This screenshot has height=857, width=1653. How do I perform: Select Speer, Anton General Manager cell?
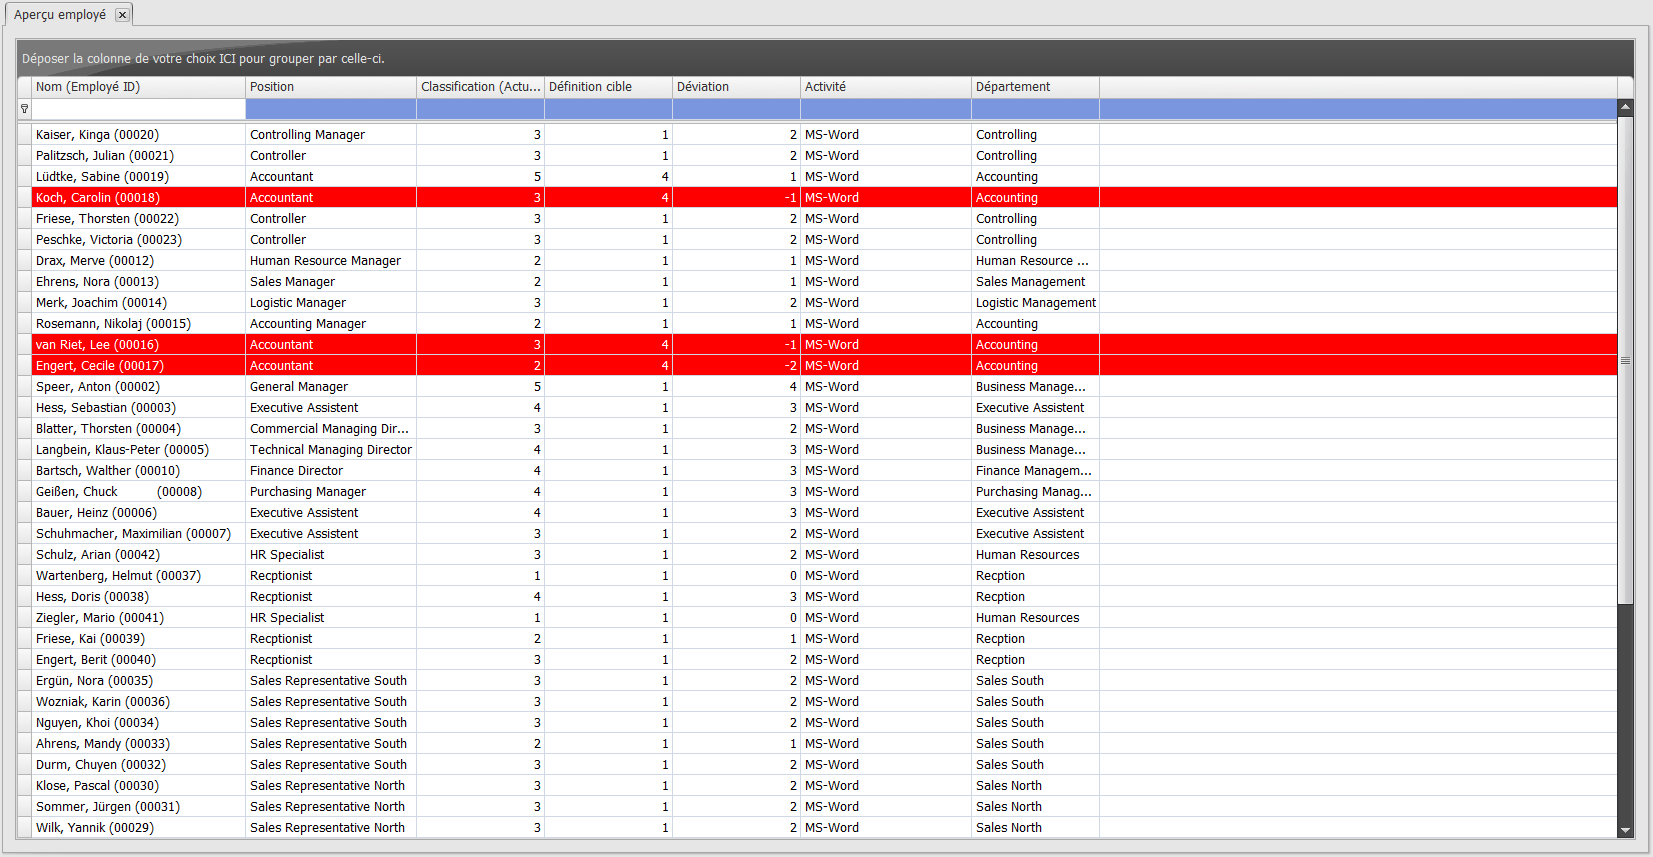click(330, 387)
